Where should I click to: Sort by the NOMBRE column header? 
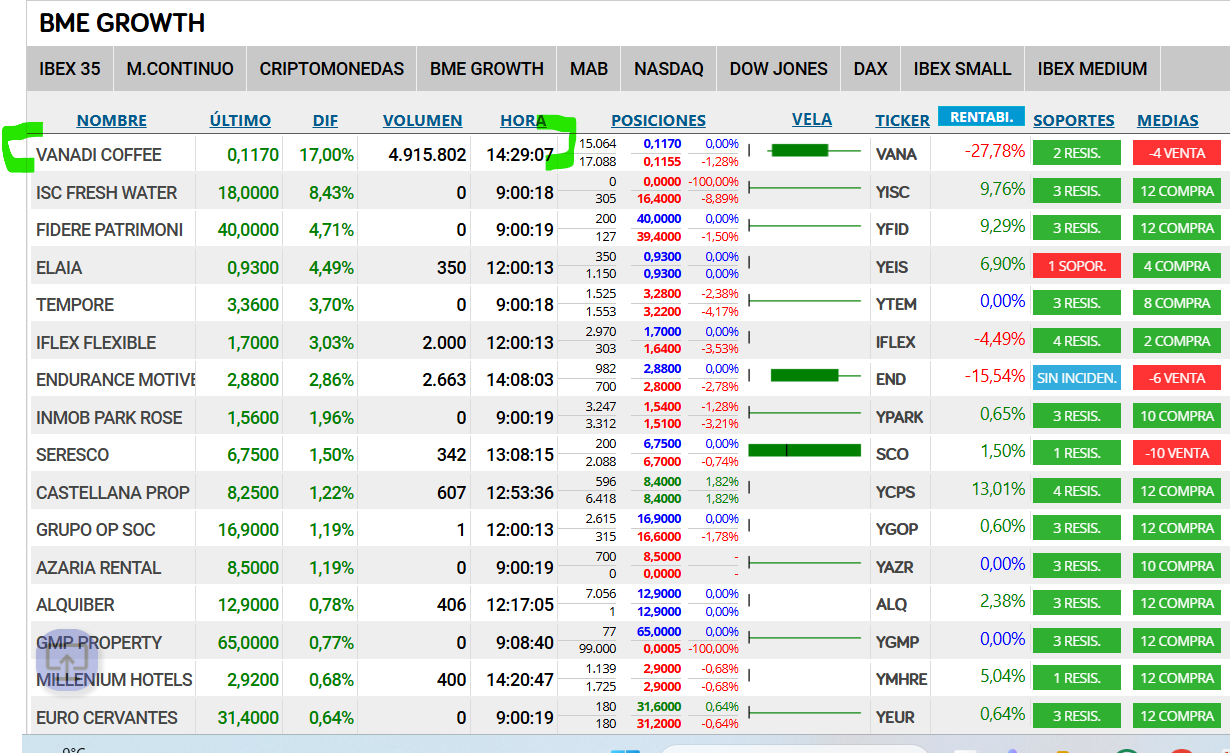click(x=112, y=120)
